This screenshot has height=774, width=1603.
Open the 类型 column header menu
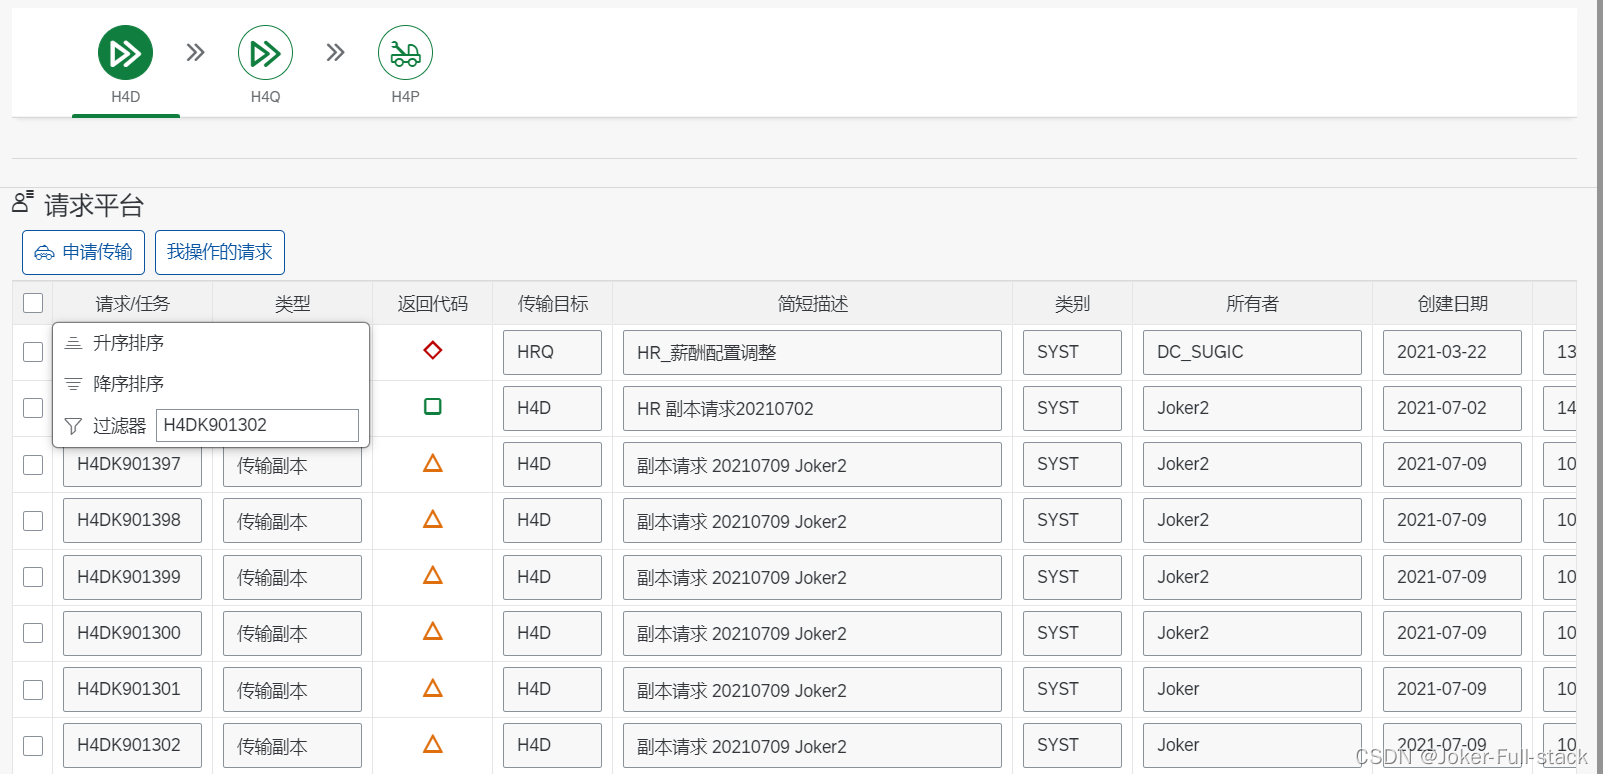(x=293, y=303)
